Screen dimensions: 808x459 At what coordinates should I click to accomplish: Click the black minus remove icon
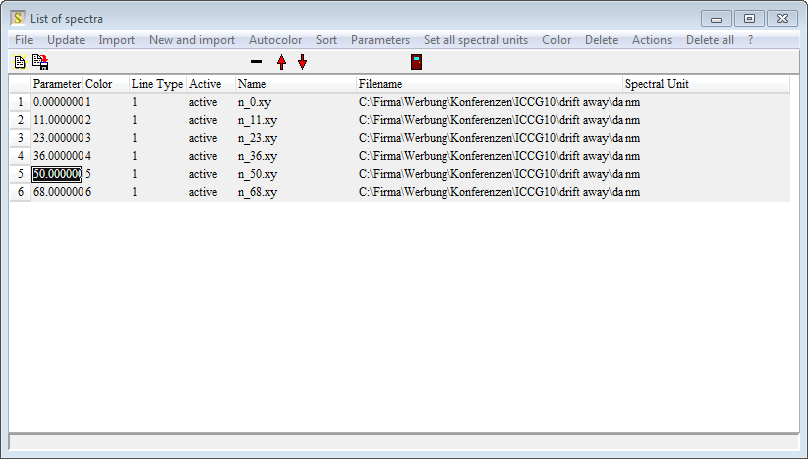[x=257, y=62]
